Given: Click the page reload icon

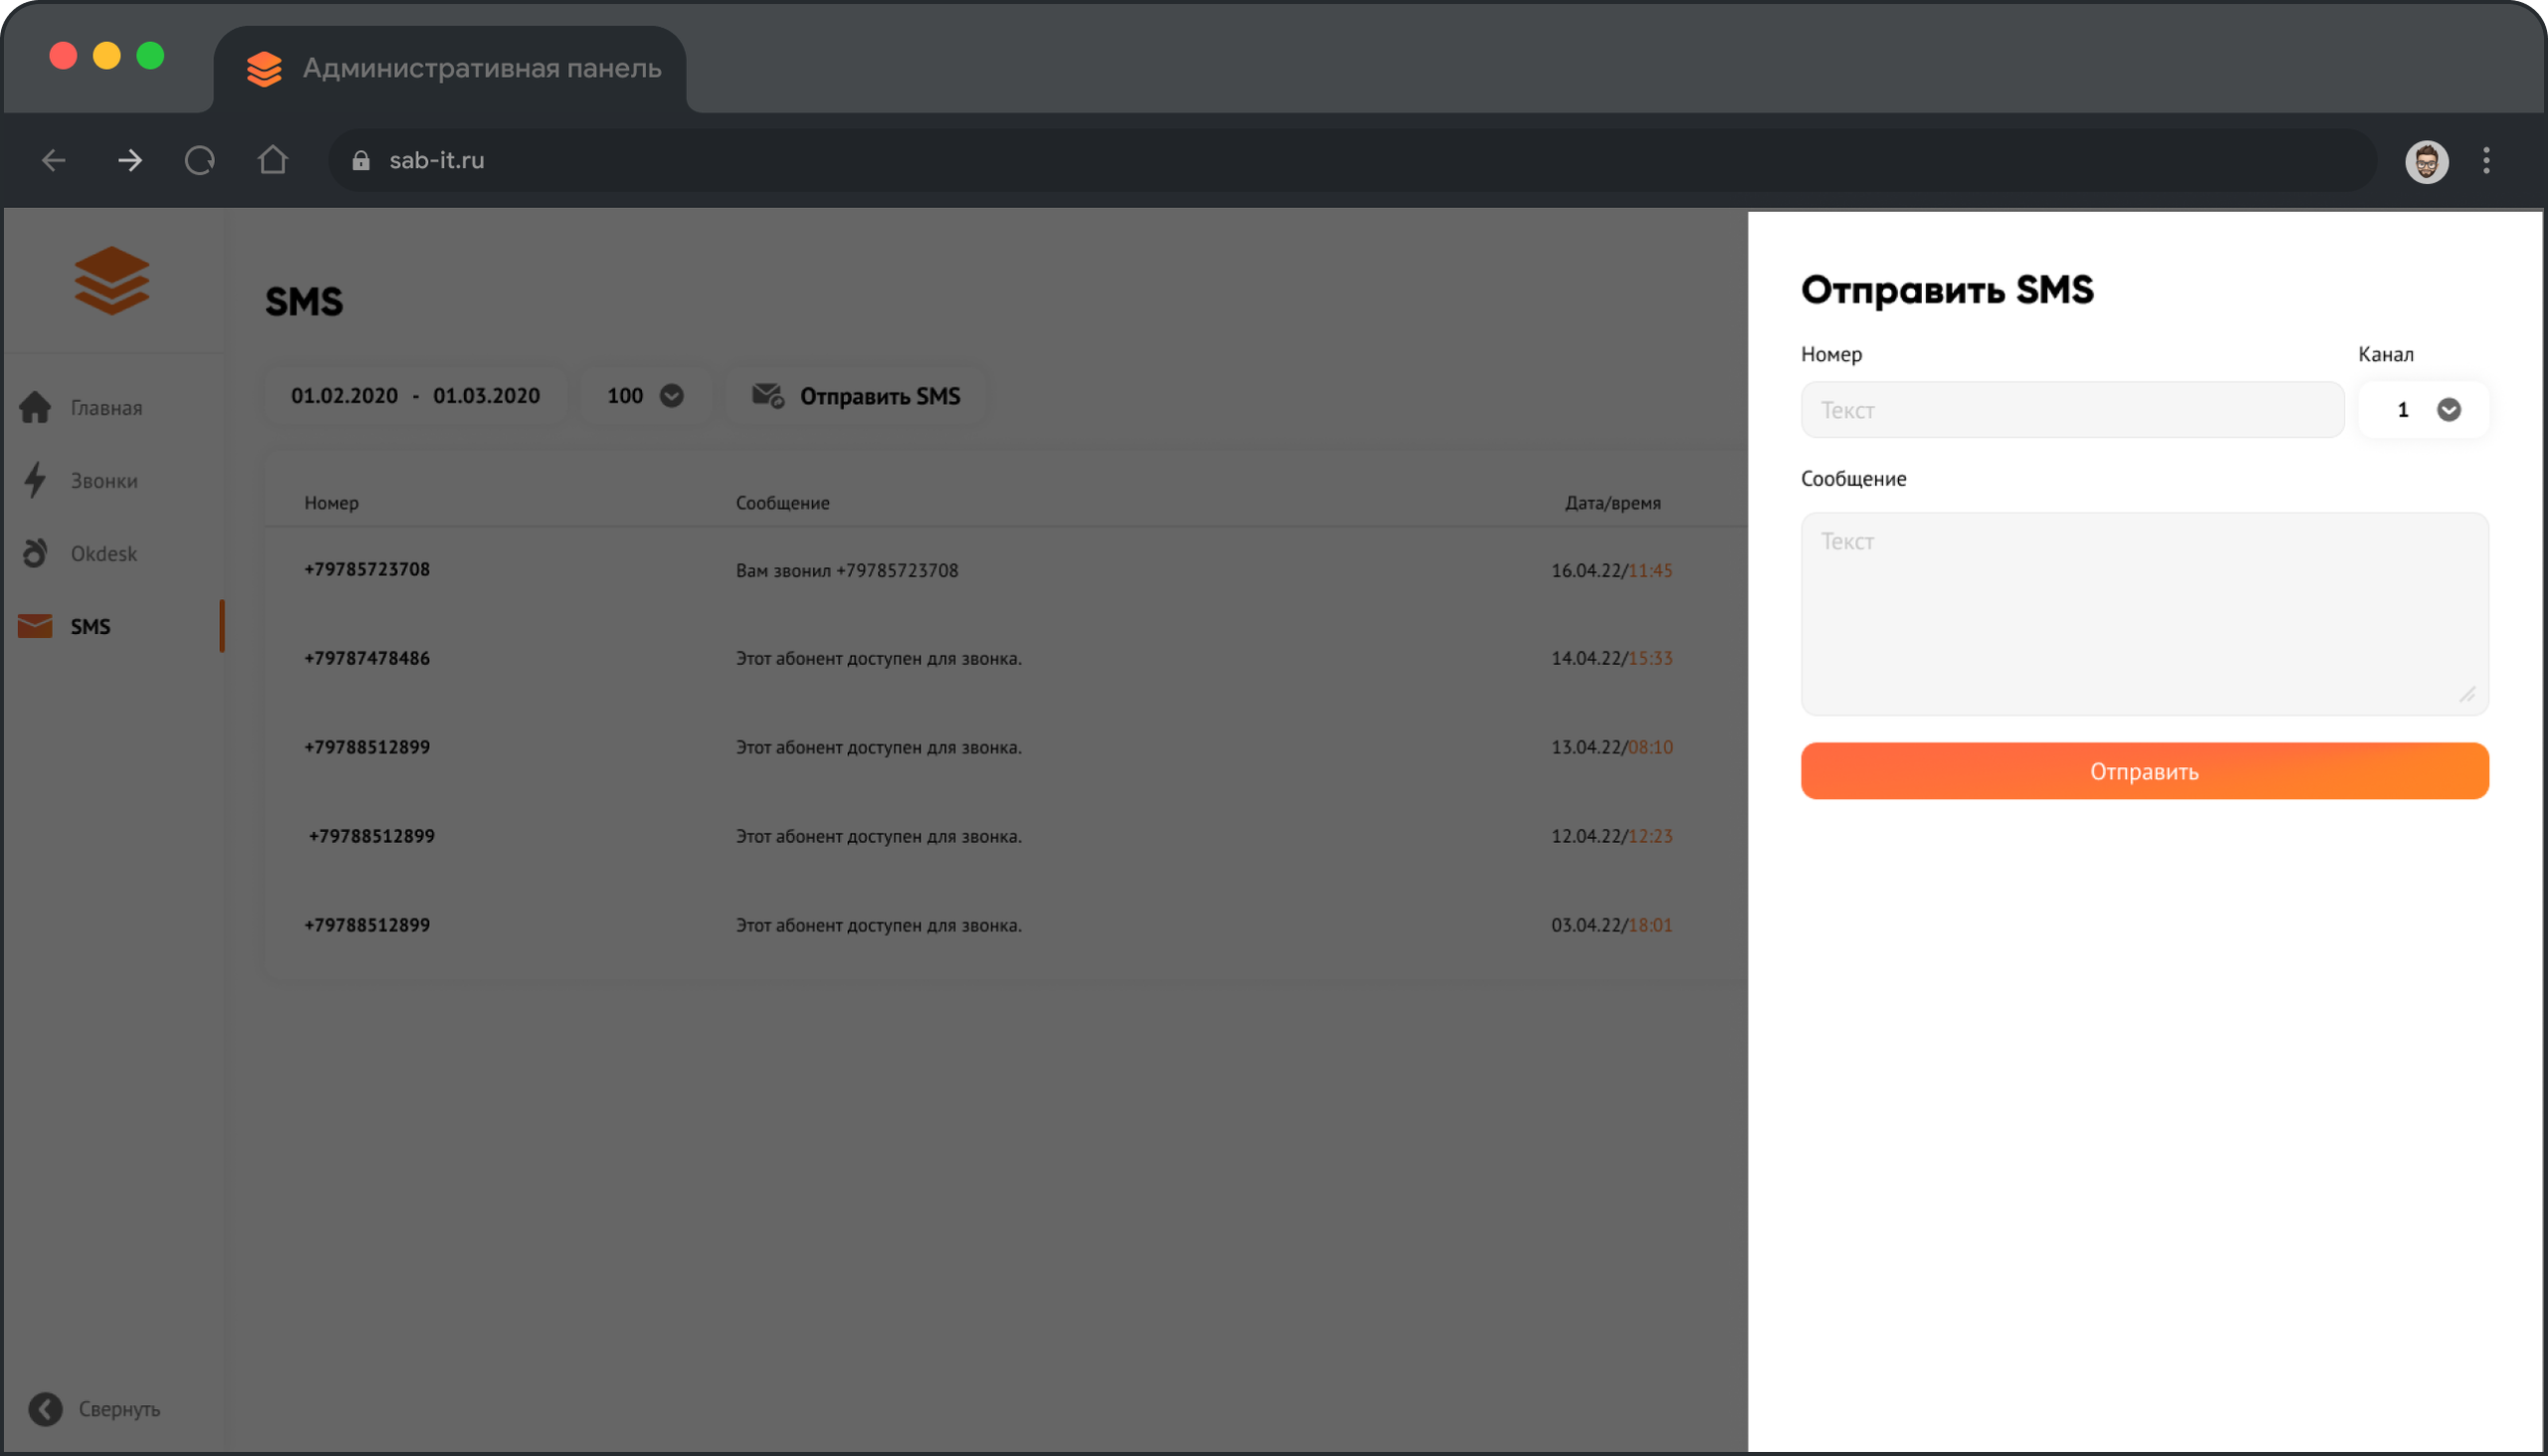Looking at the screenshot, I should pos(200,160).
